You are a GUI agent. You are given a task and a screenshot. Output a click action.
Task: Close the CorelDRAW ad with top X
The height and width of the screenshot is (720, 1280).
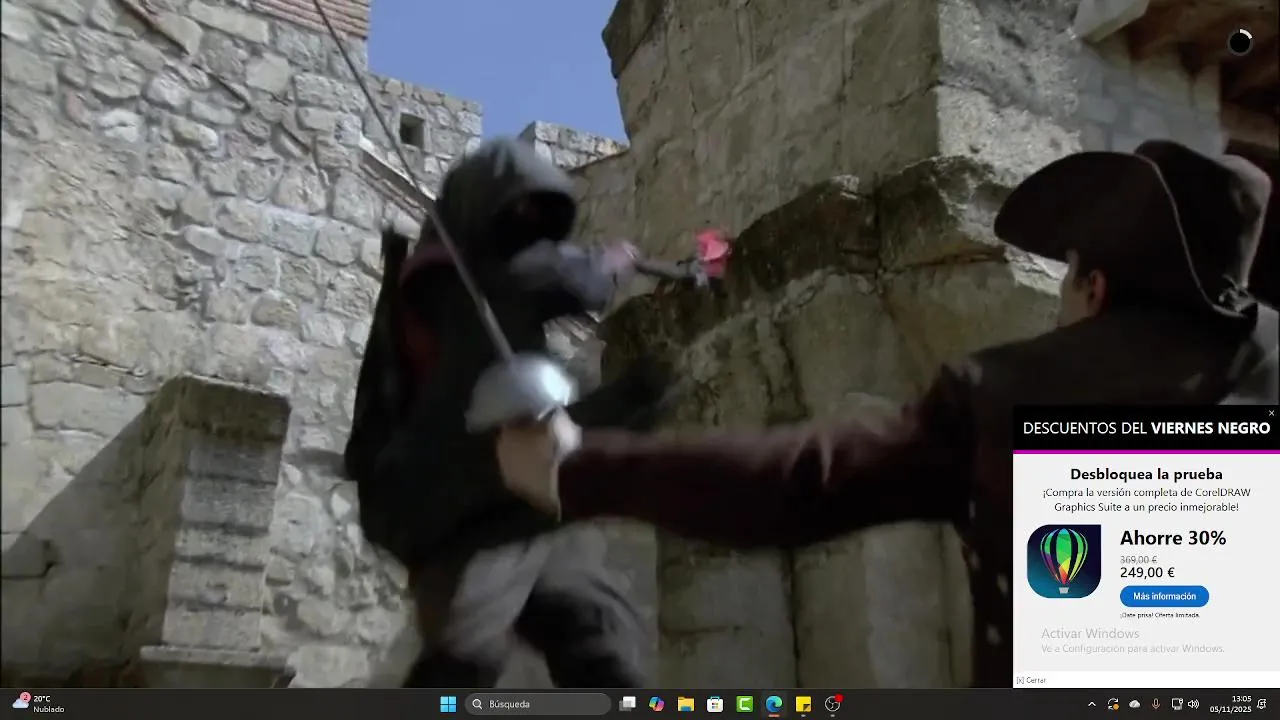[1271, 413]
